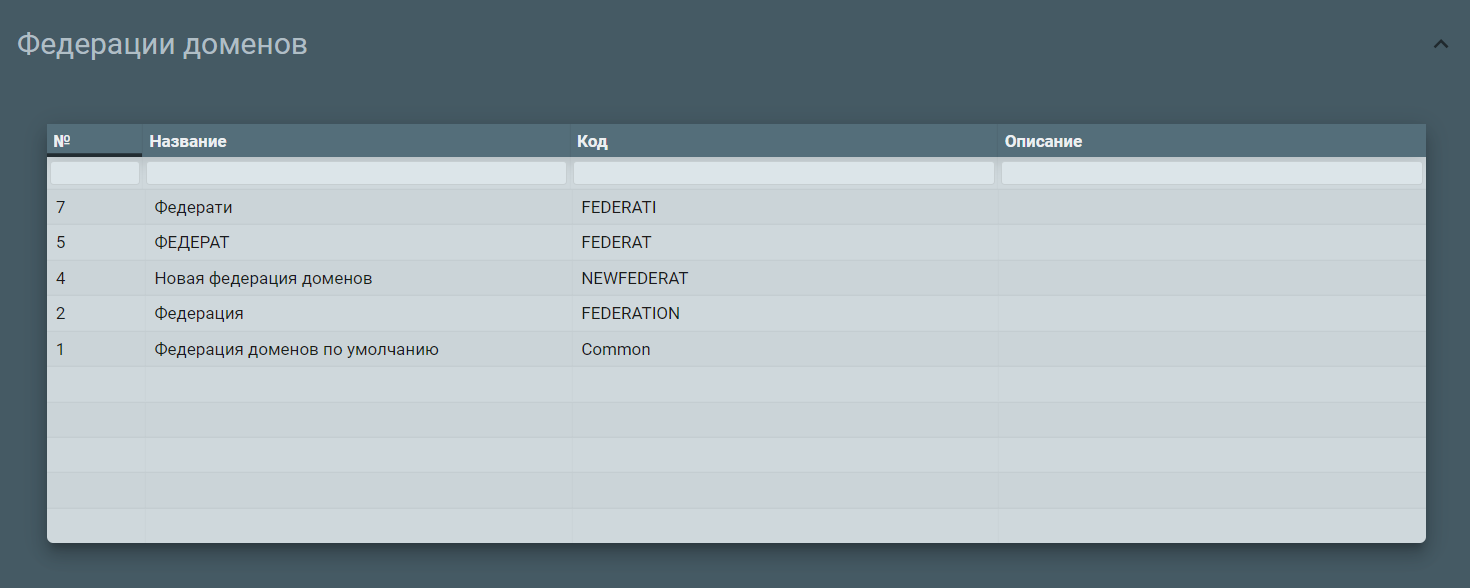Click the filter field under Название

coord(356,172)
